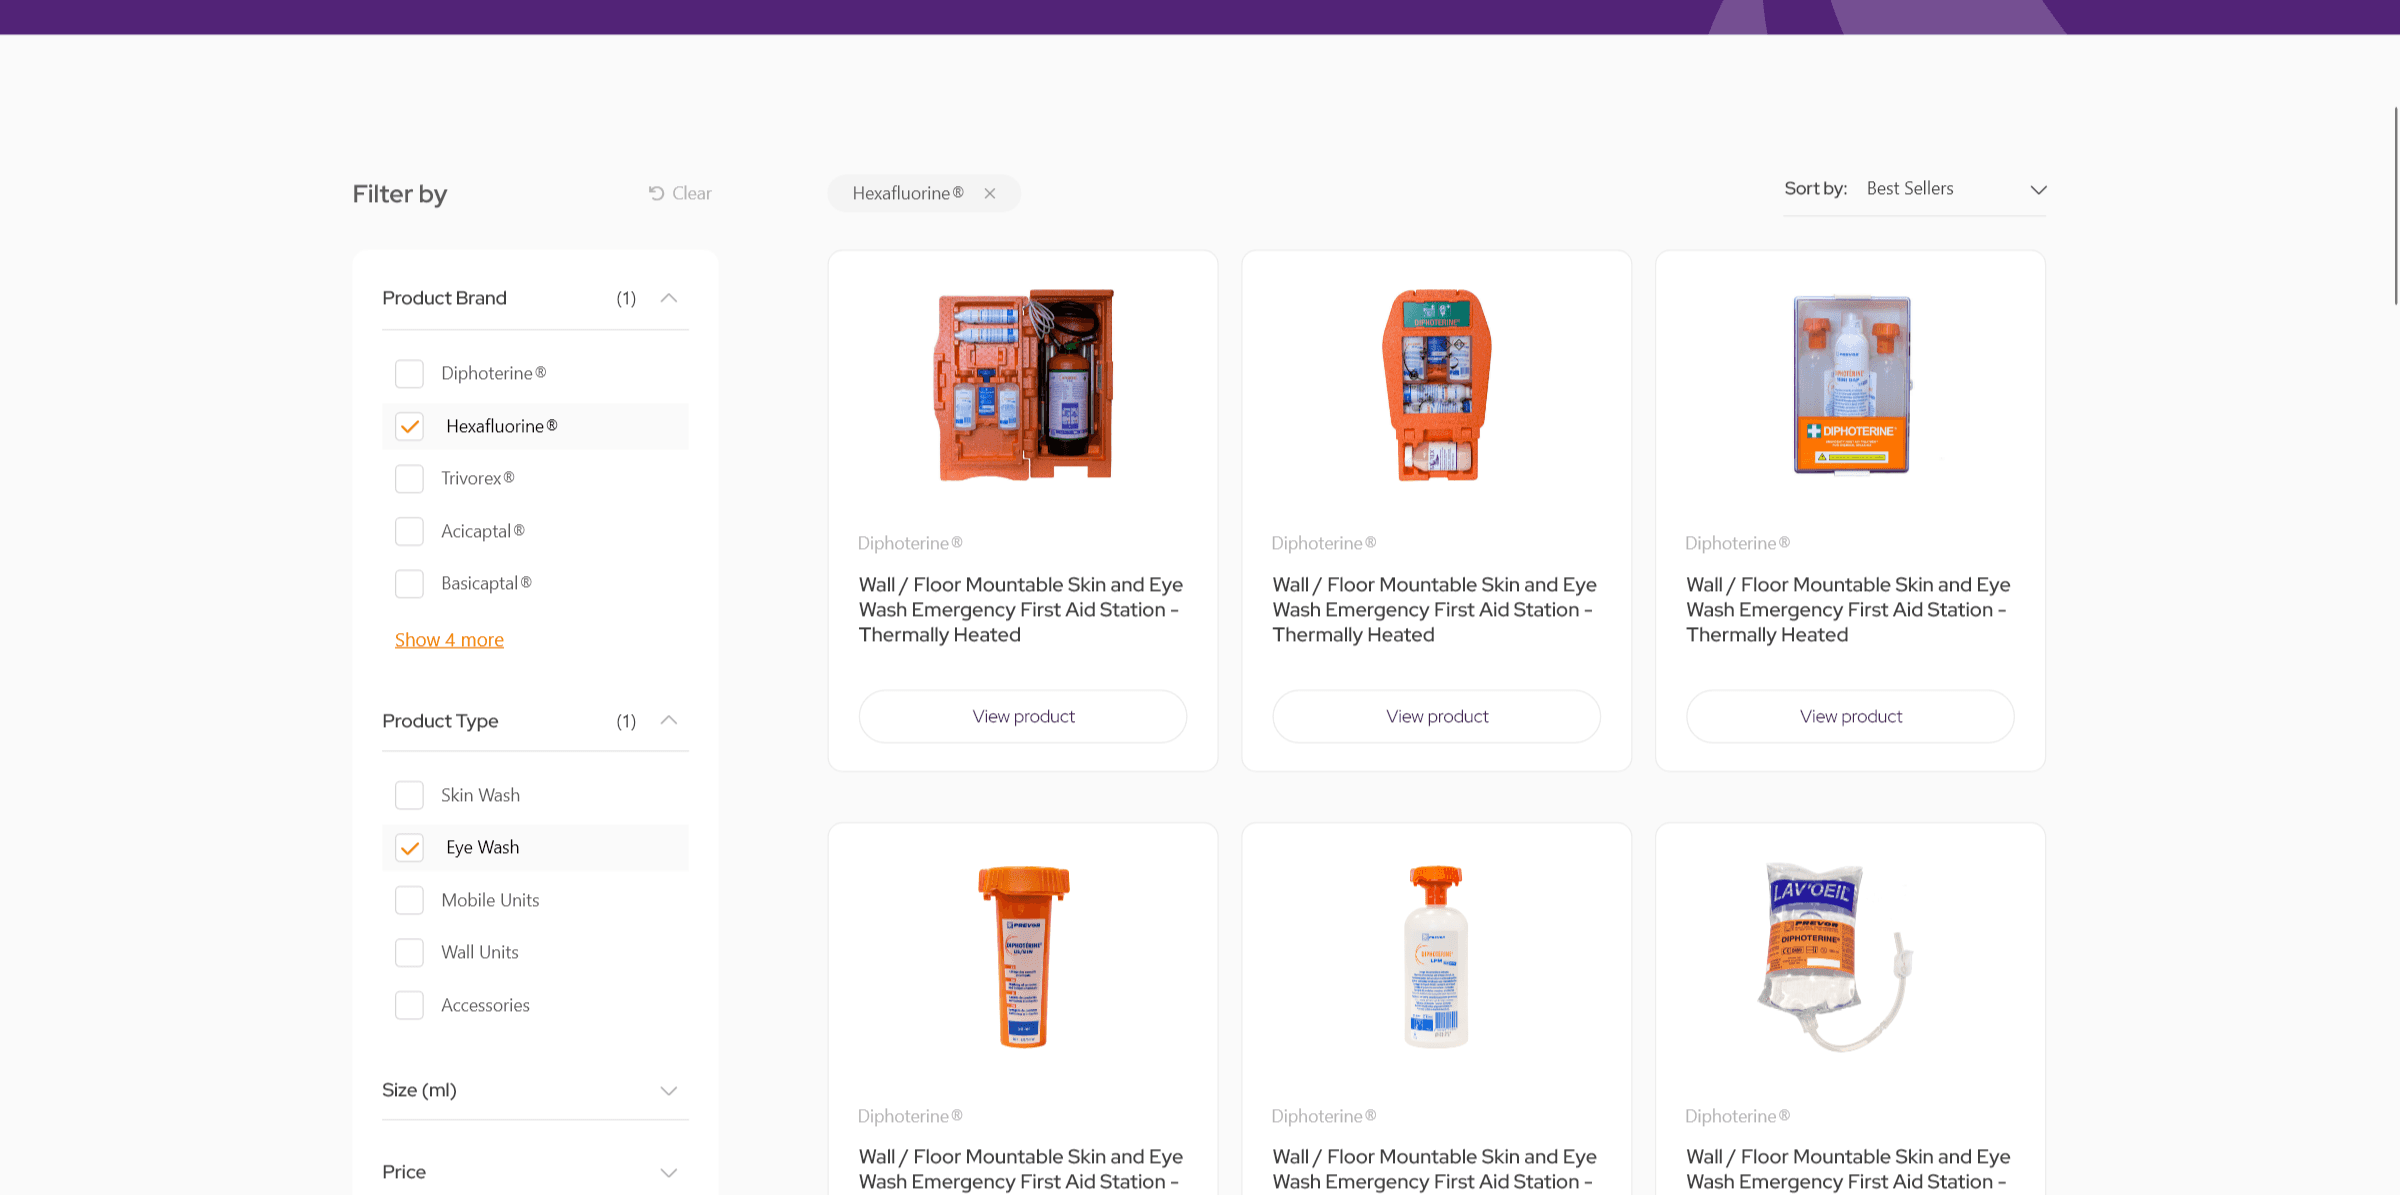Image resolution: width=2400 pixels, height=1195 pixels.
Task: Collapse the Product Type filter section chevron
Action: tap(669, 720)
